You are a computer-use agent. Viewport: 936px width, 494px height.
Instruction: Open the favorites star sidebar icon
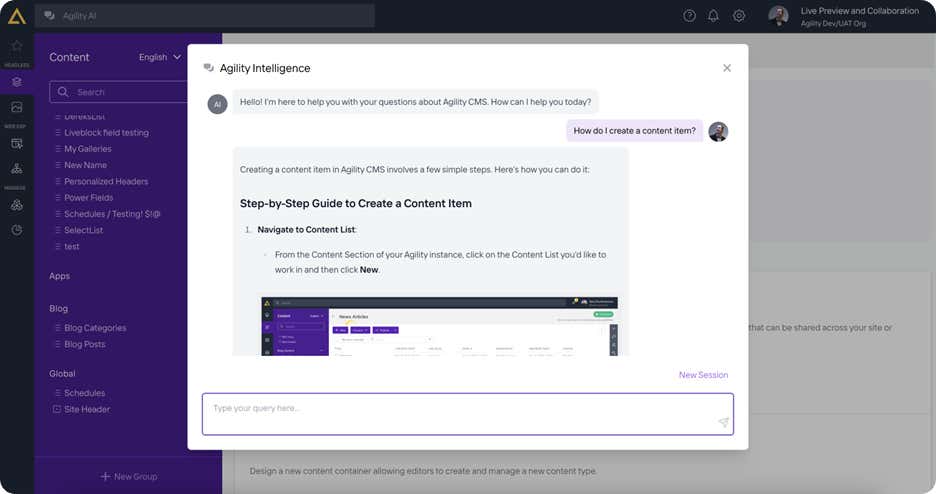pyautogui.click(x=17, y=46)
